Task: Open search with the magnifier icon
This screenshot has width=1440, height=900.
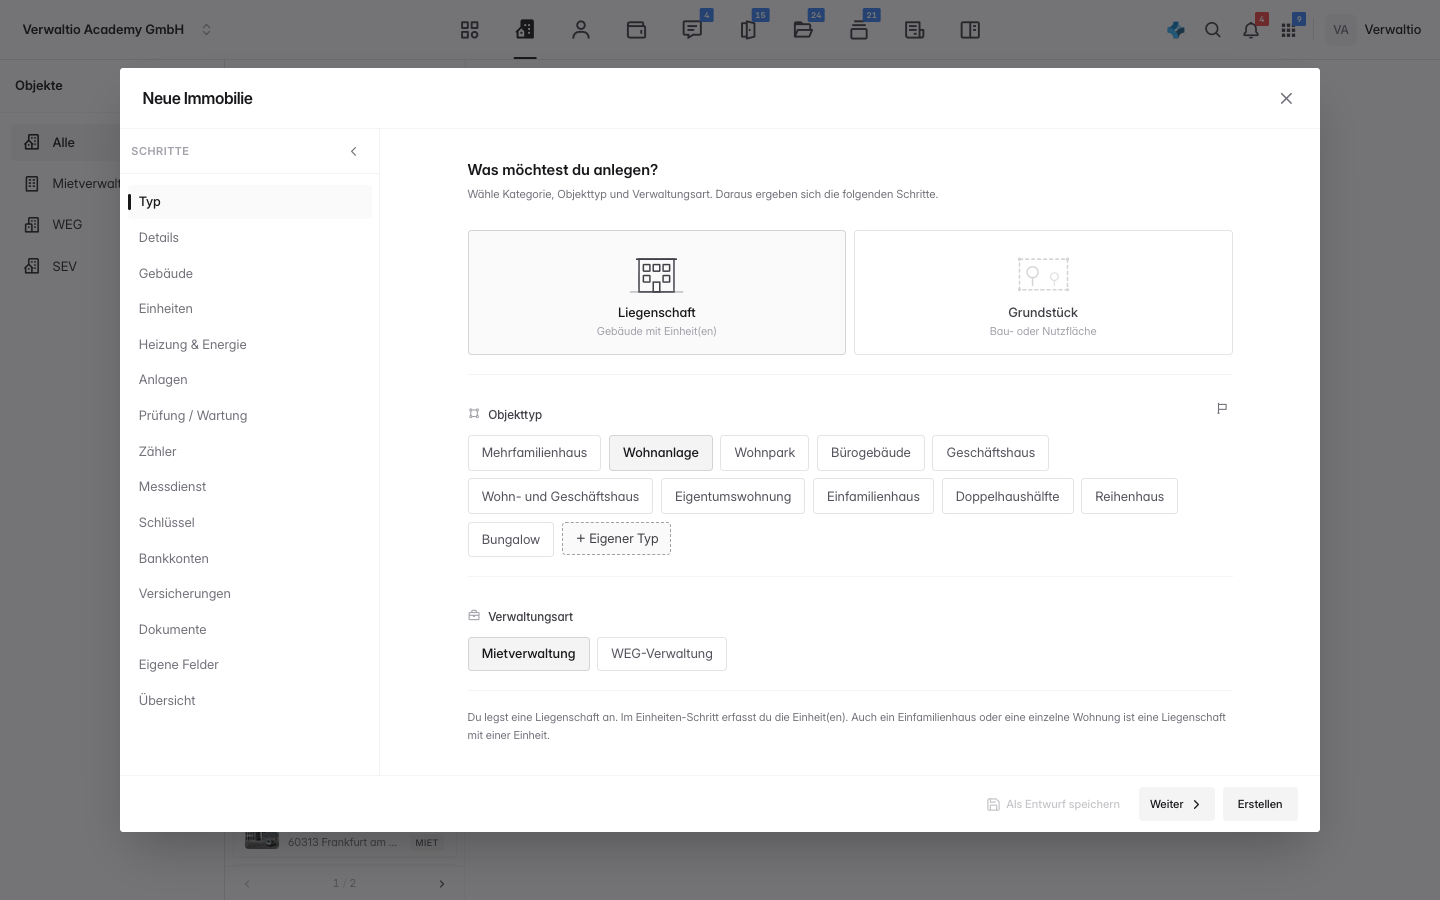Action: click(x=1213, y=30)
